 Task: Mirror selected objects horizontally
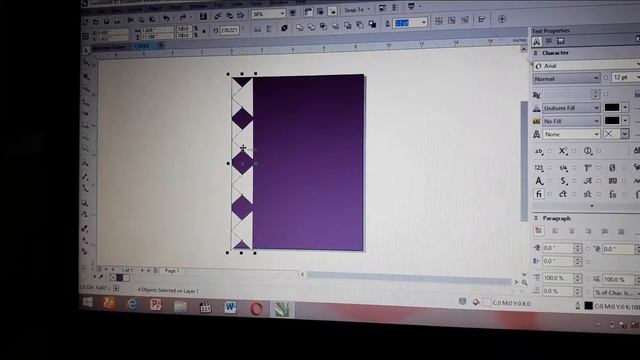257,29
